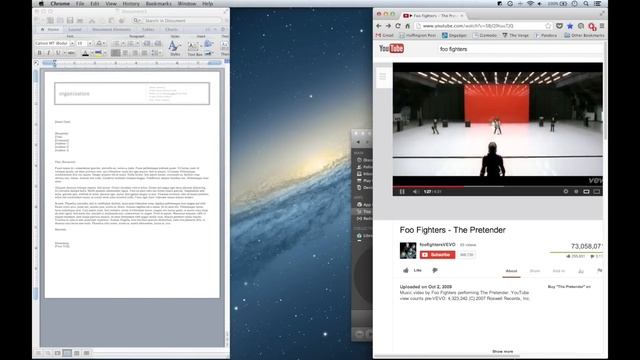Apply the yellow highlight color in Word
The width and height of the screenshot is (640, 360).
[x=98, y=53]
